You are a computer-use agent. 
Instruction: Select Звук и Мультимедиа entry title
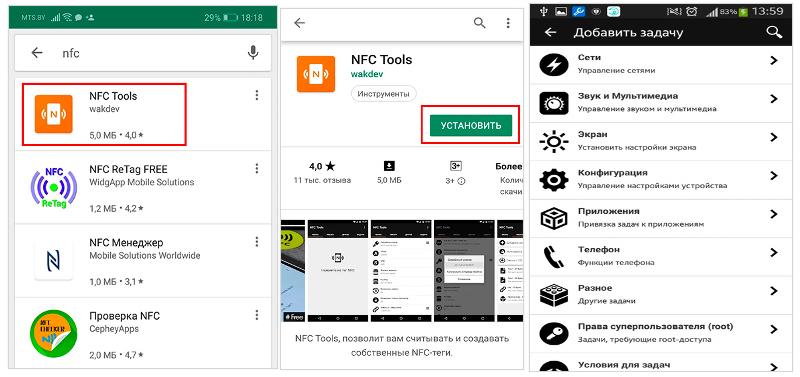tap(628, 96)
